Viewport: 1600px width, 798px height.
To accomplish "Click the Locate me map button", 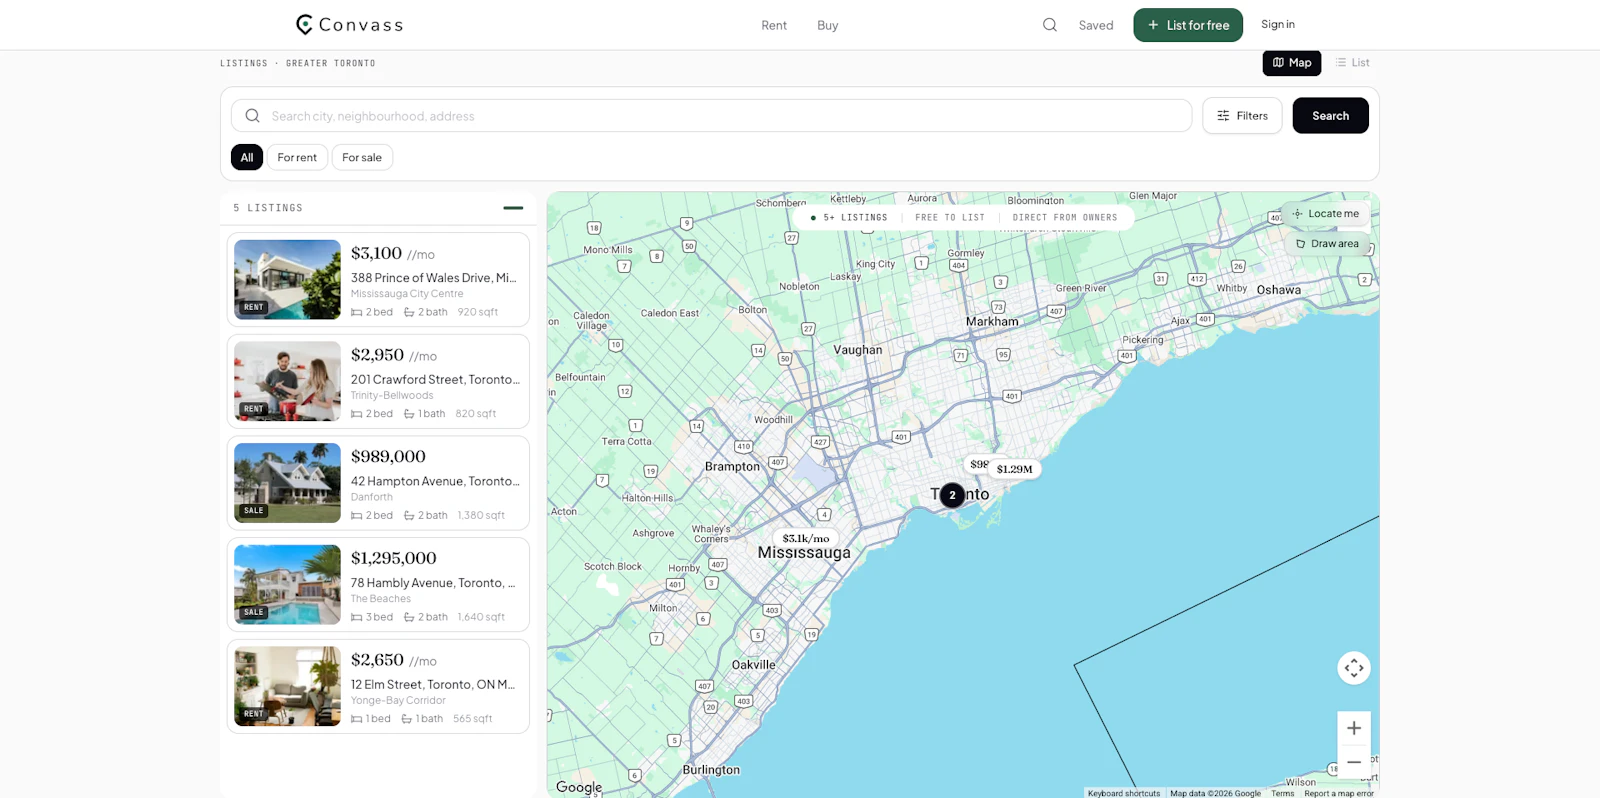I will click(1326, 214).
